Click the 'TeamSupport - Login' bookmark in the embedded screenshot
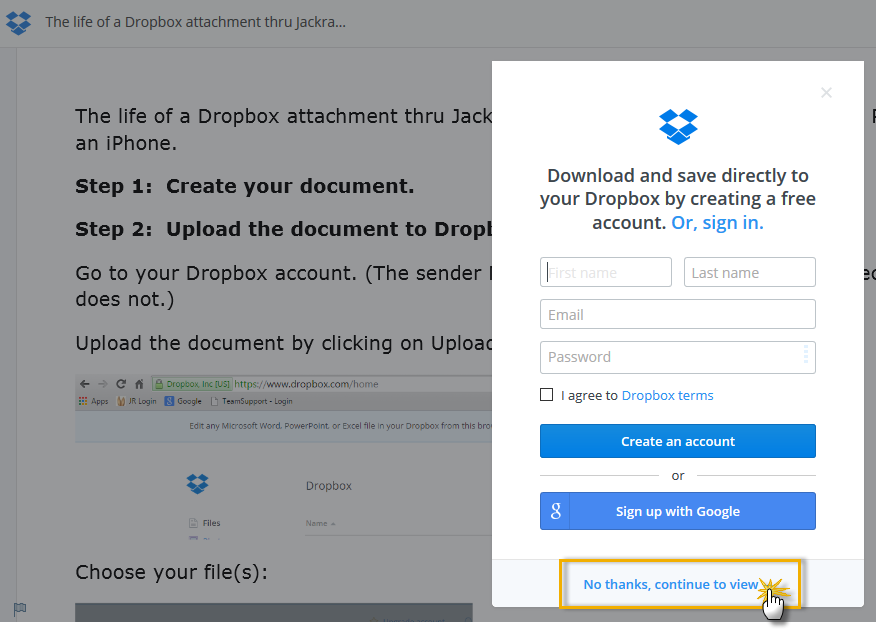The image size is (878, 631). click(251, 401)
